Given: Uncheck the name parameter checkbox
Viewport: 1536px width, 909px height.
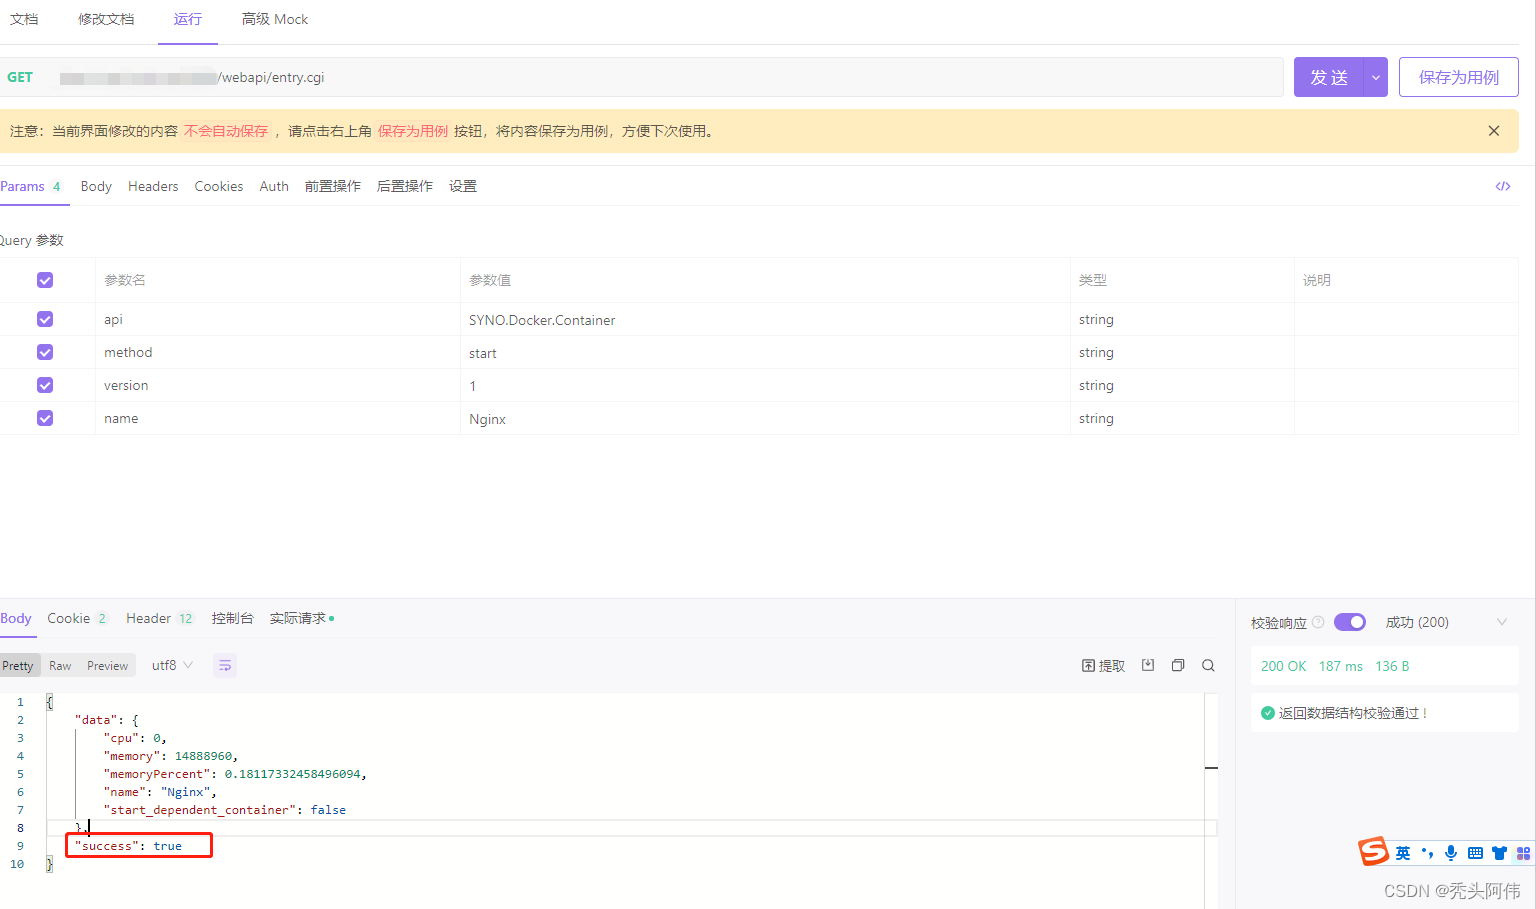Looking at the screenshot, I should tap(45, 418).
